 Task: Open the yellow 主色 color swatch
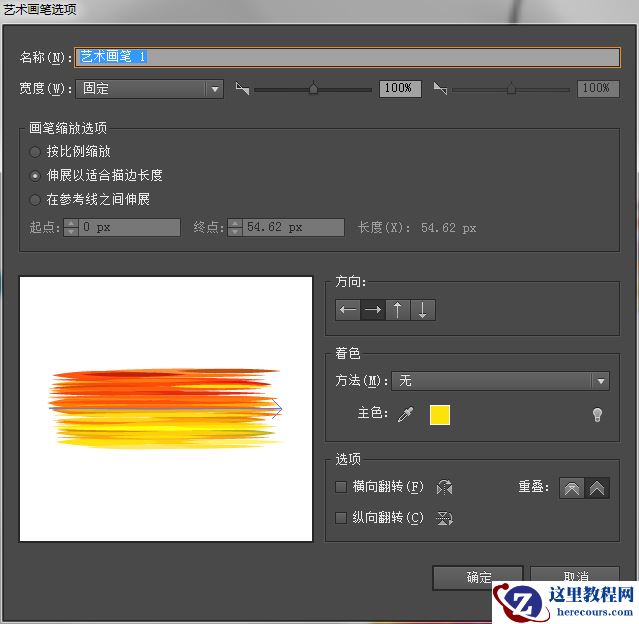(x=440, y=415)
